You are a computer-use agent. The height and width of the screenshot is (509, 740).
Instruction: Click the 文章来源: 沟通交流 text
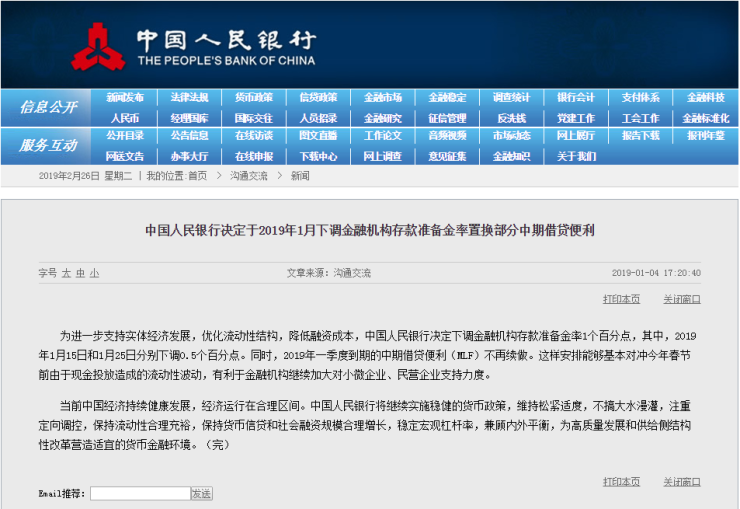tap(329, 273)
